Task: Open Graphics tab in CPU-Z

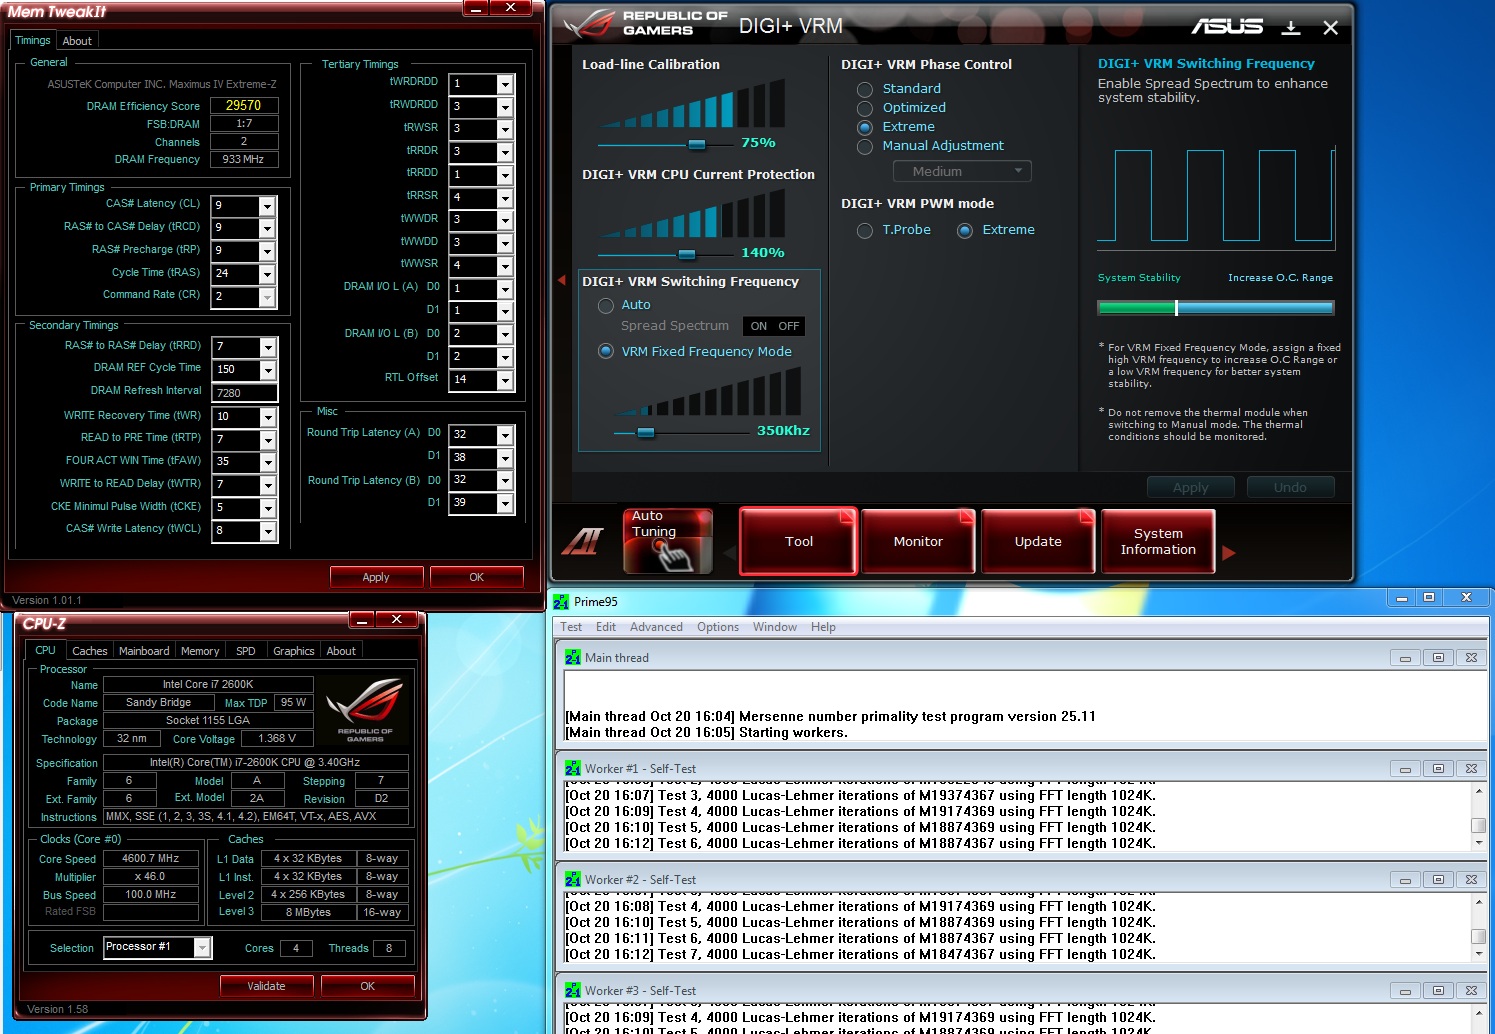Action: [294, 651]
